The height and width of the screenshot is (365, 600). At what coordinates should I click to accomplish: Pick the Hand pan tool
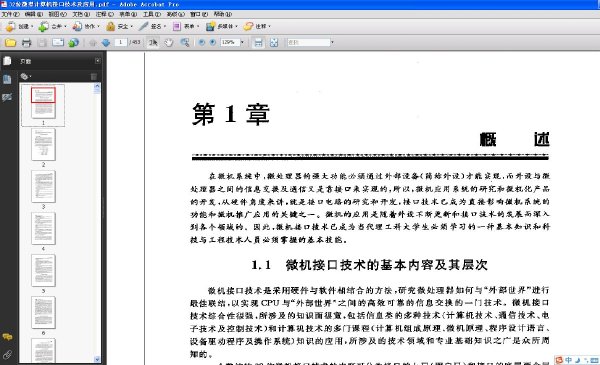[168, 42]
